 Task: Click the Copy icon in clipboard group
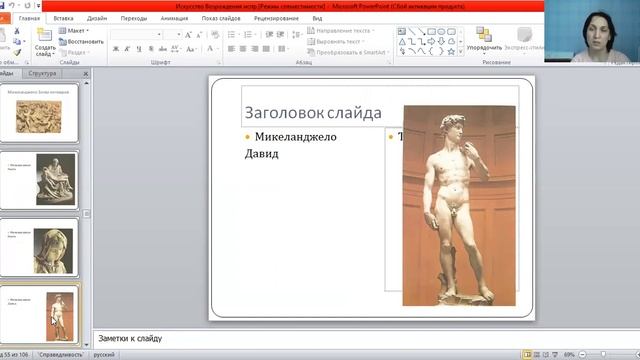[17, 42]
